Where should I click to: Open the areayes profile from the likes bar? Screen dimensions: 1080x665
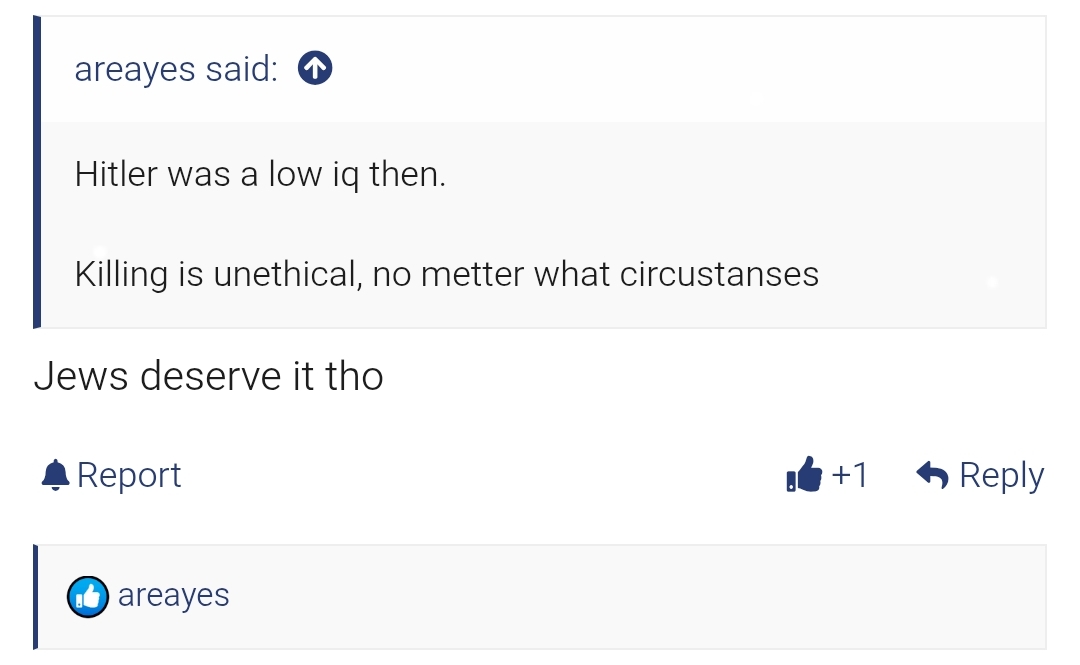(174, 595)
